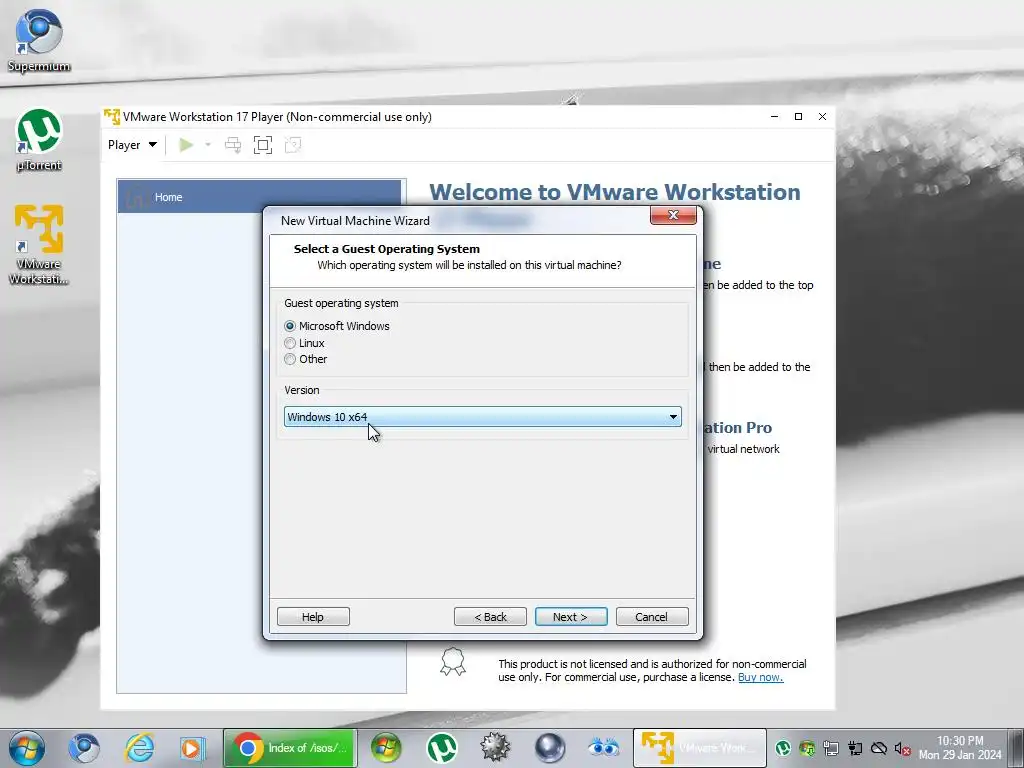Image resolution: width=1024 pixels, height=768 pixels.
Task: Close the New Virtual Machine Wizard dialog
Action: (673, 215)
